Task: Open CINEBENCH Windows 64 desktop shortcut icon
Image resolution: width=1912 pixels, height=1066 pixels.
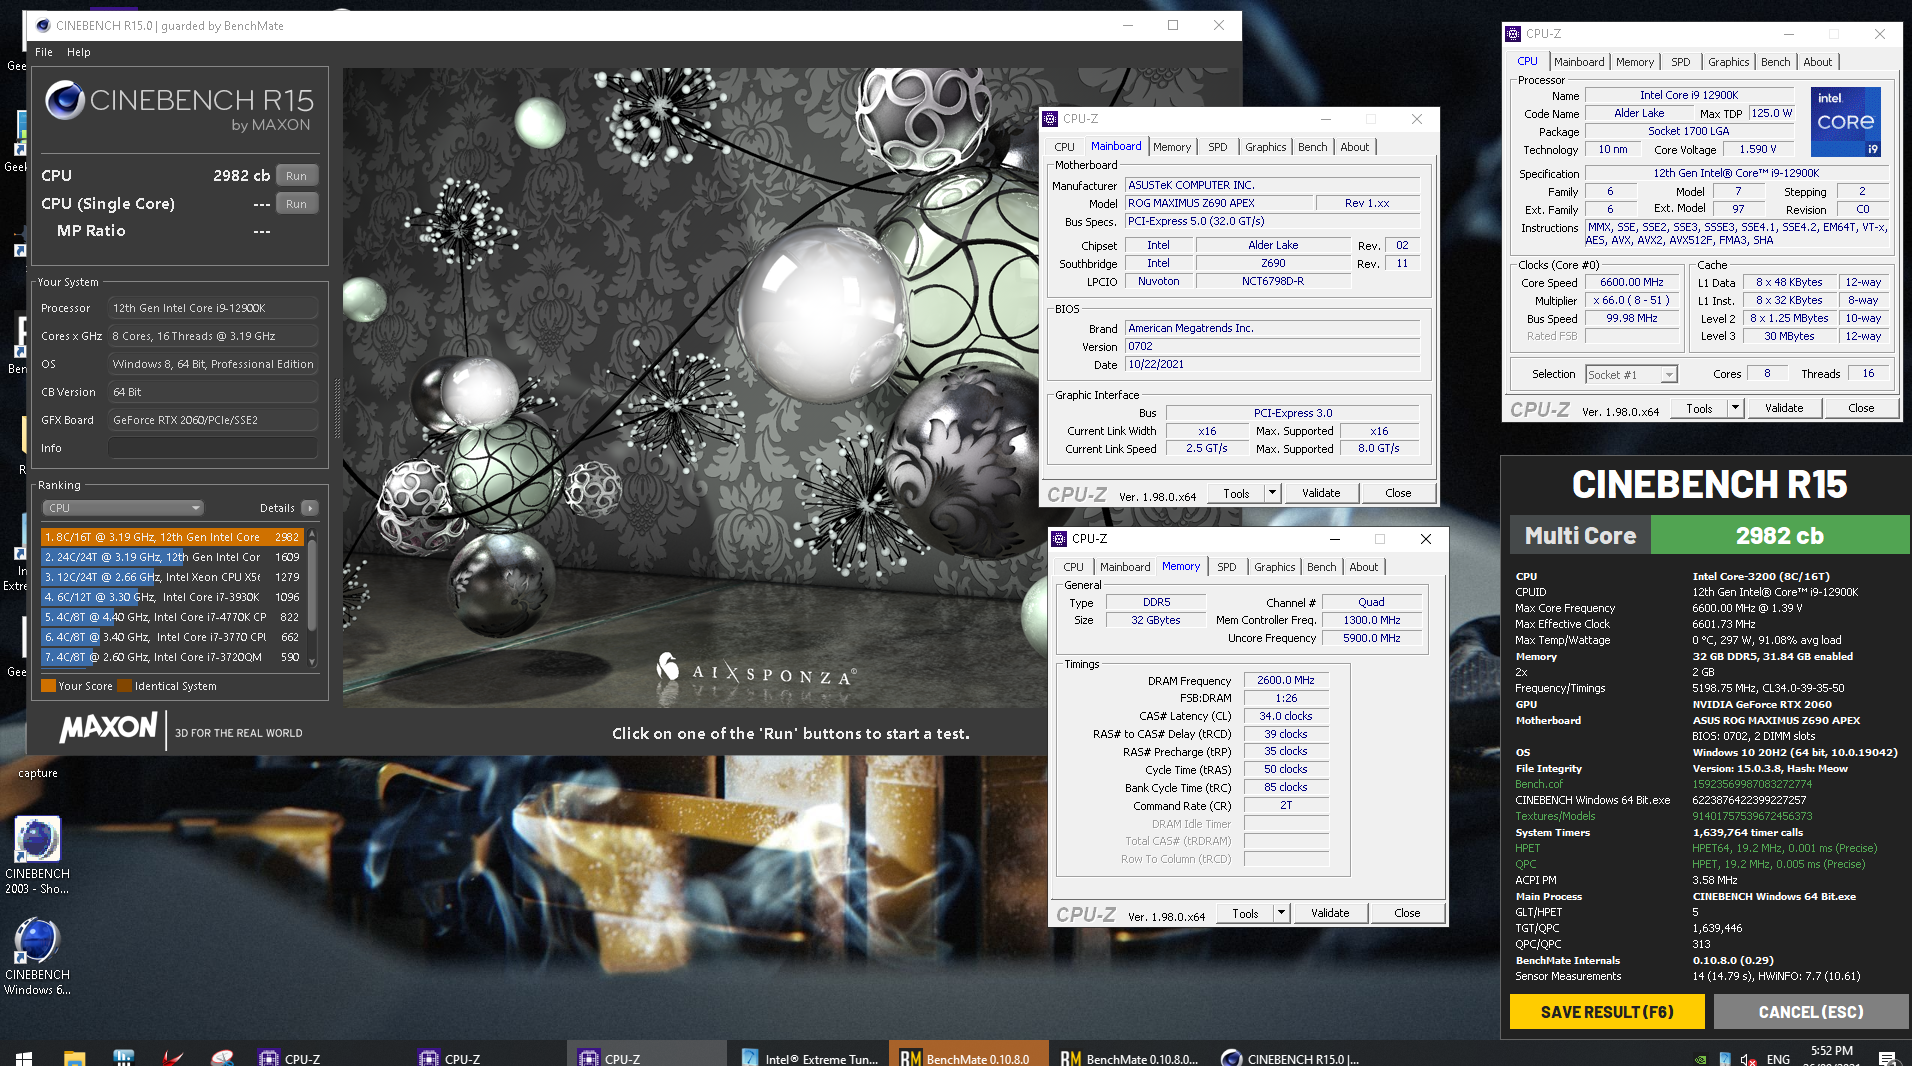Action: [37, 955]
